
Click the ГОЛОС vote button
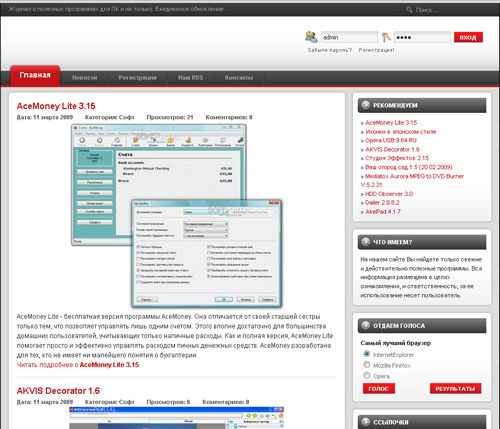coord(379,388)
